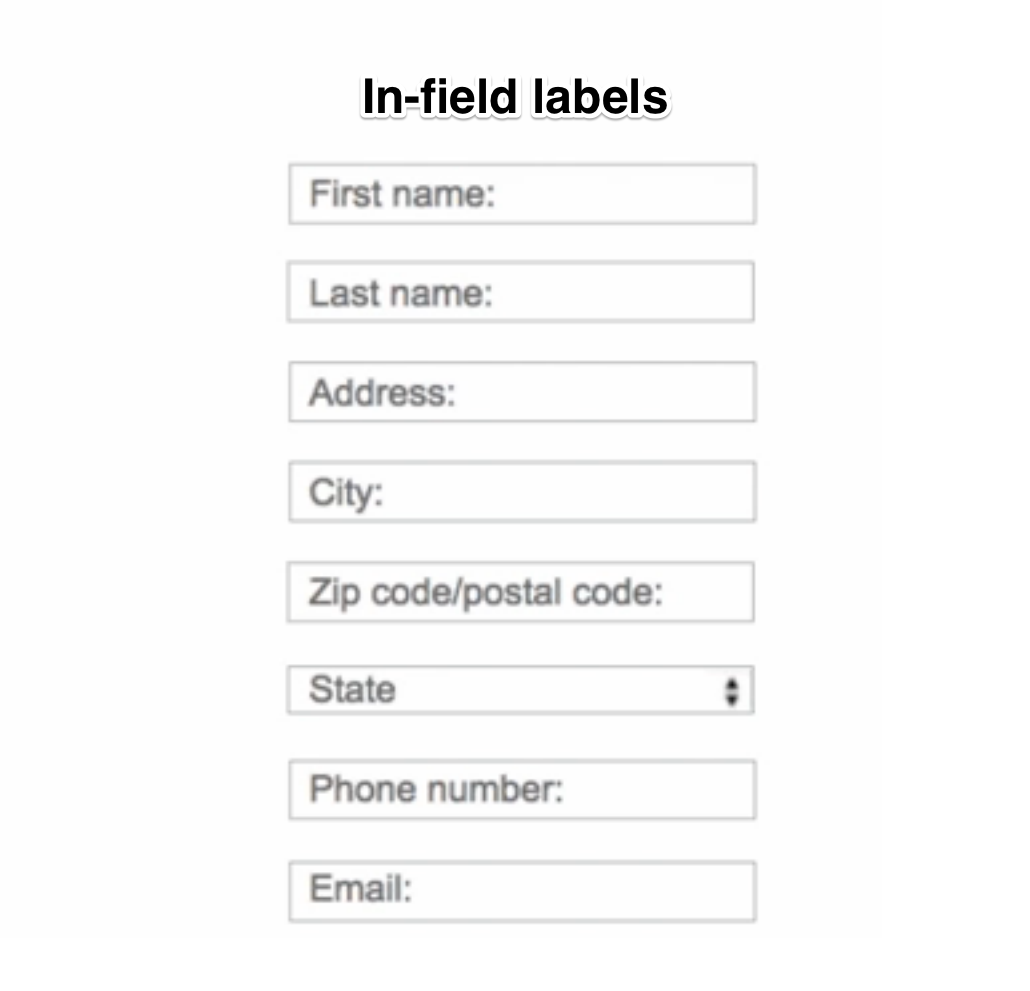Click inside the Last name field
The width and height of the screenshot is (1030, 991).
coord(520,291)
